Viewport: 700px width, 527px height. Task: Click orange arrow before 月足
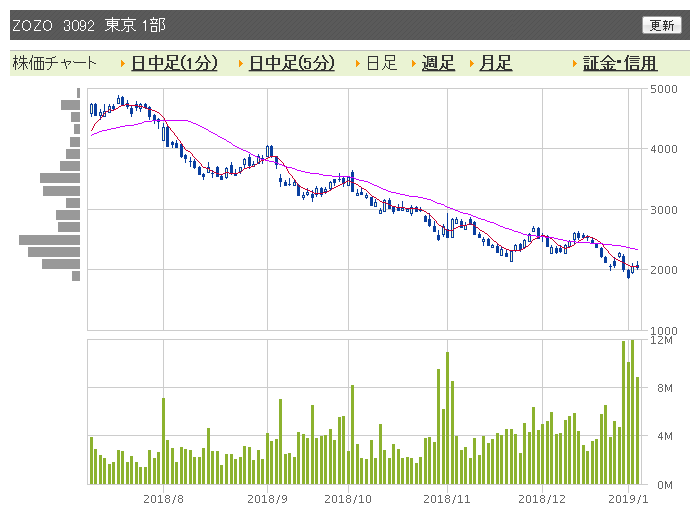471,64
